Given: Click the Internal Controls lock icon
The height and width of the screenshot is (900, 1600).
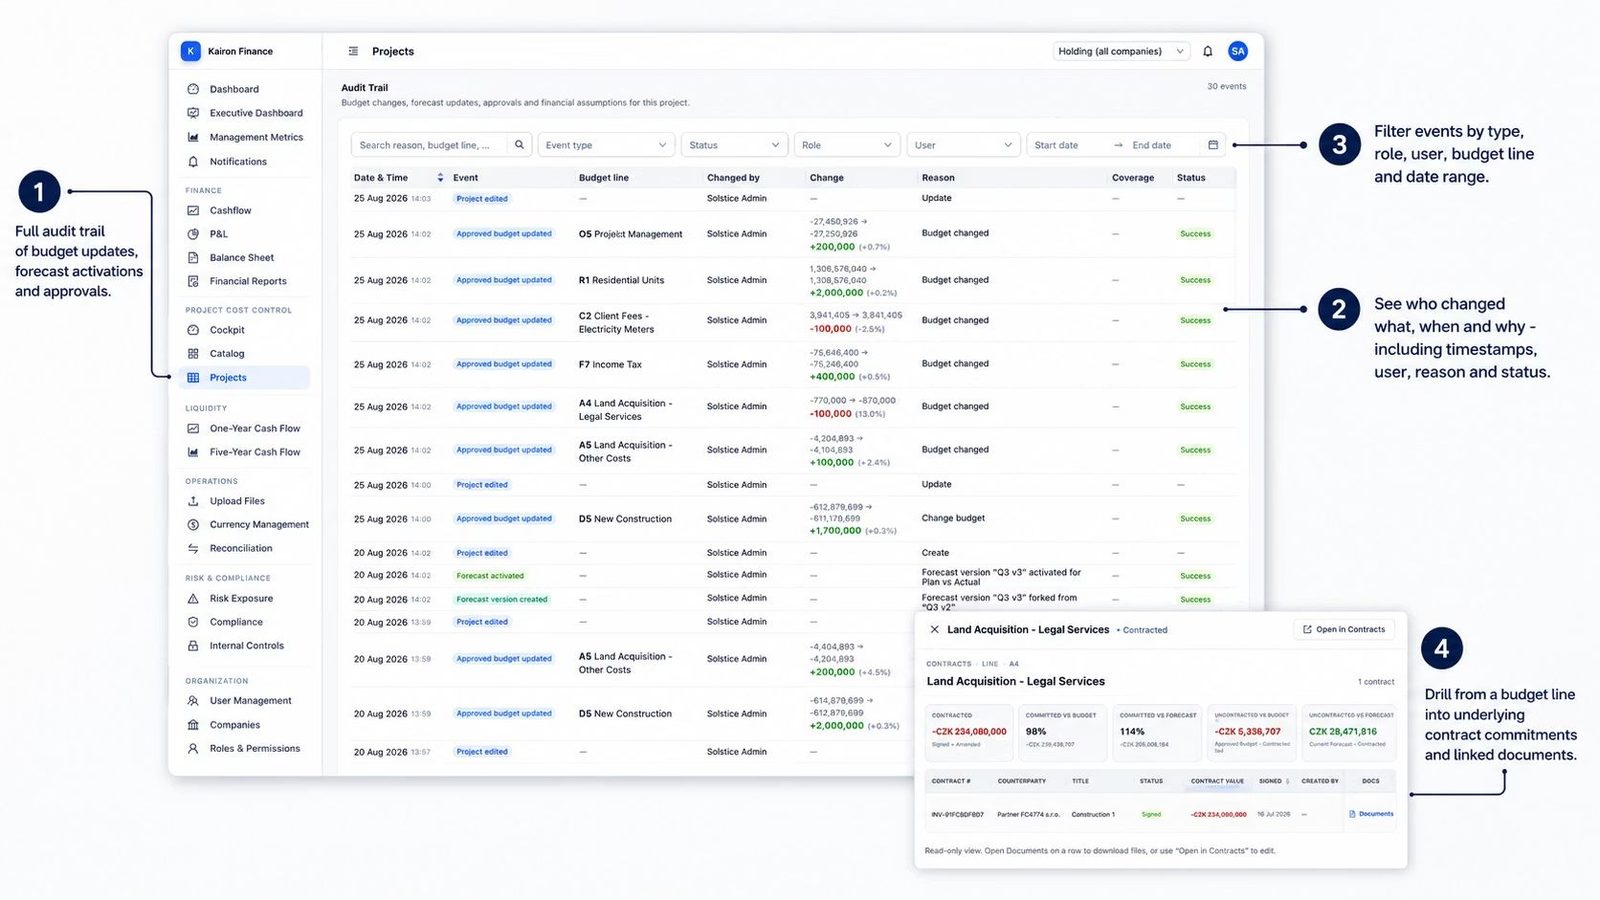Looking at the screenshot, I should pyautogui.click(x=193, y=646).
